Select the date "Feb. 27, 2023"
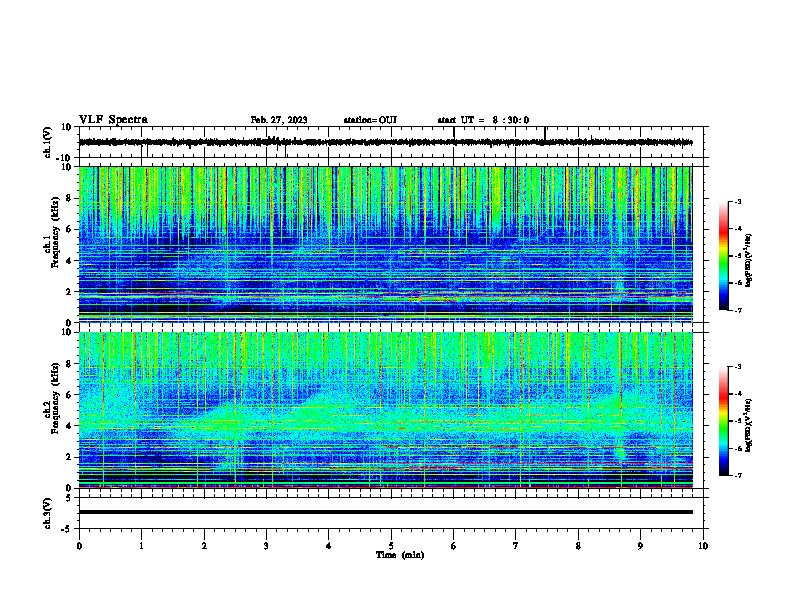The height and width of the screenshot is (612, 792). coord(279,120)
